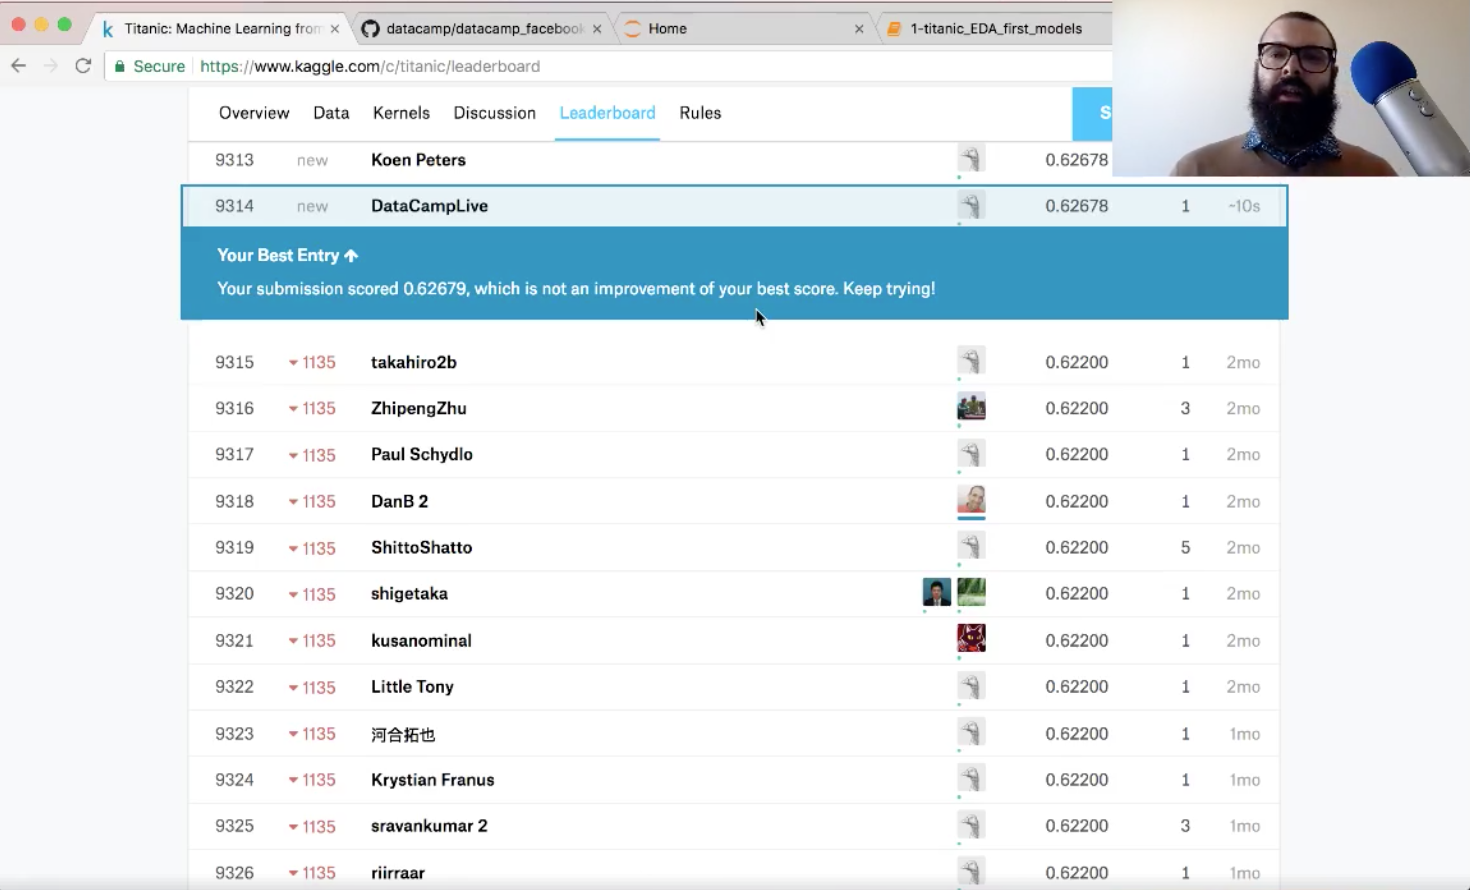Click the browser back arrow

(18, 66)
